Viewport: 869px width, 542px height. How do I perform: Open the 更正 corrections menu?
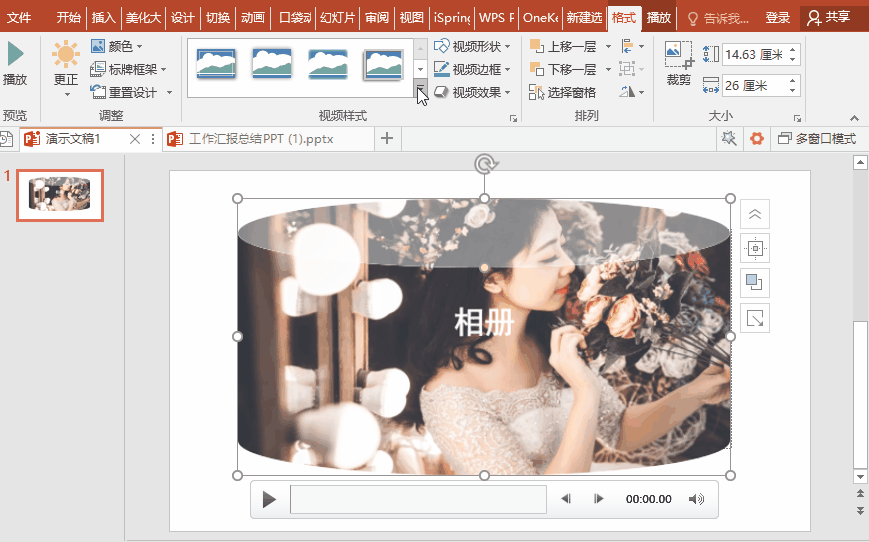[65, 69]
